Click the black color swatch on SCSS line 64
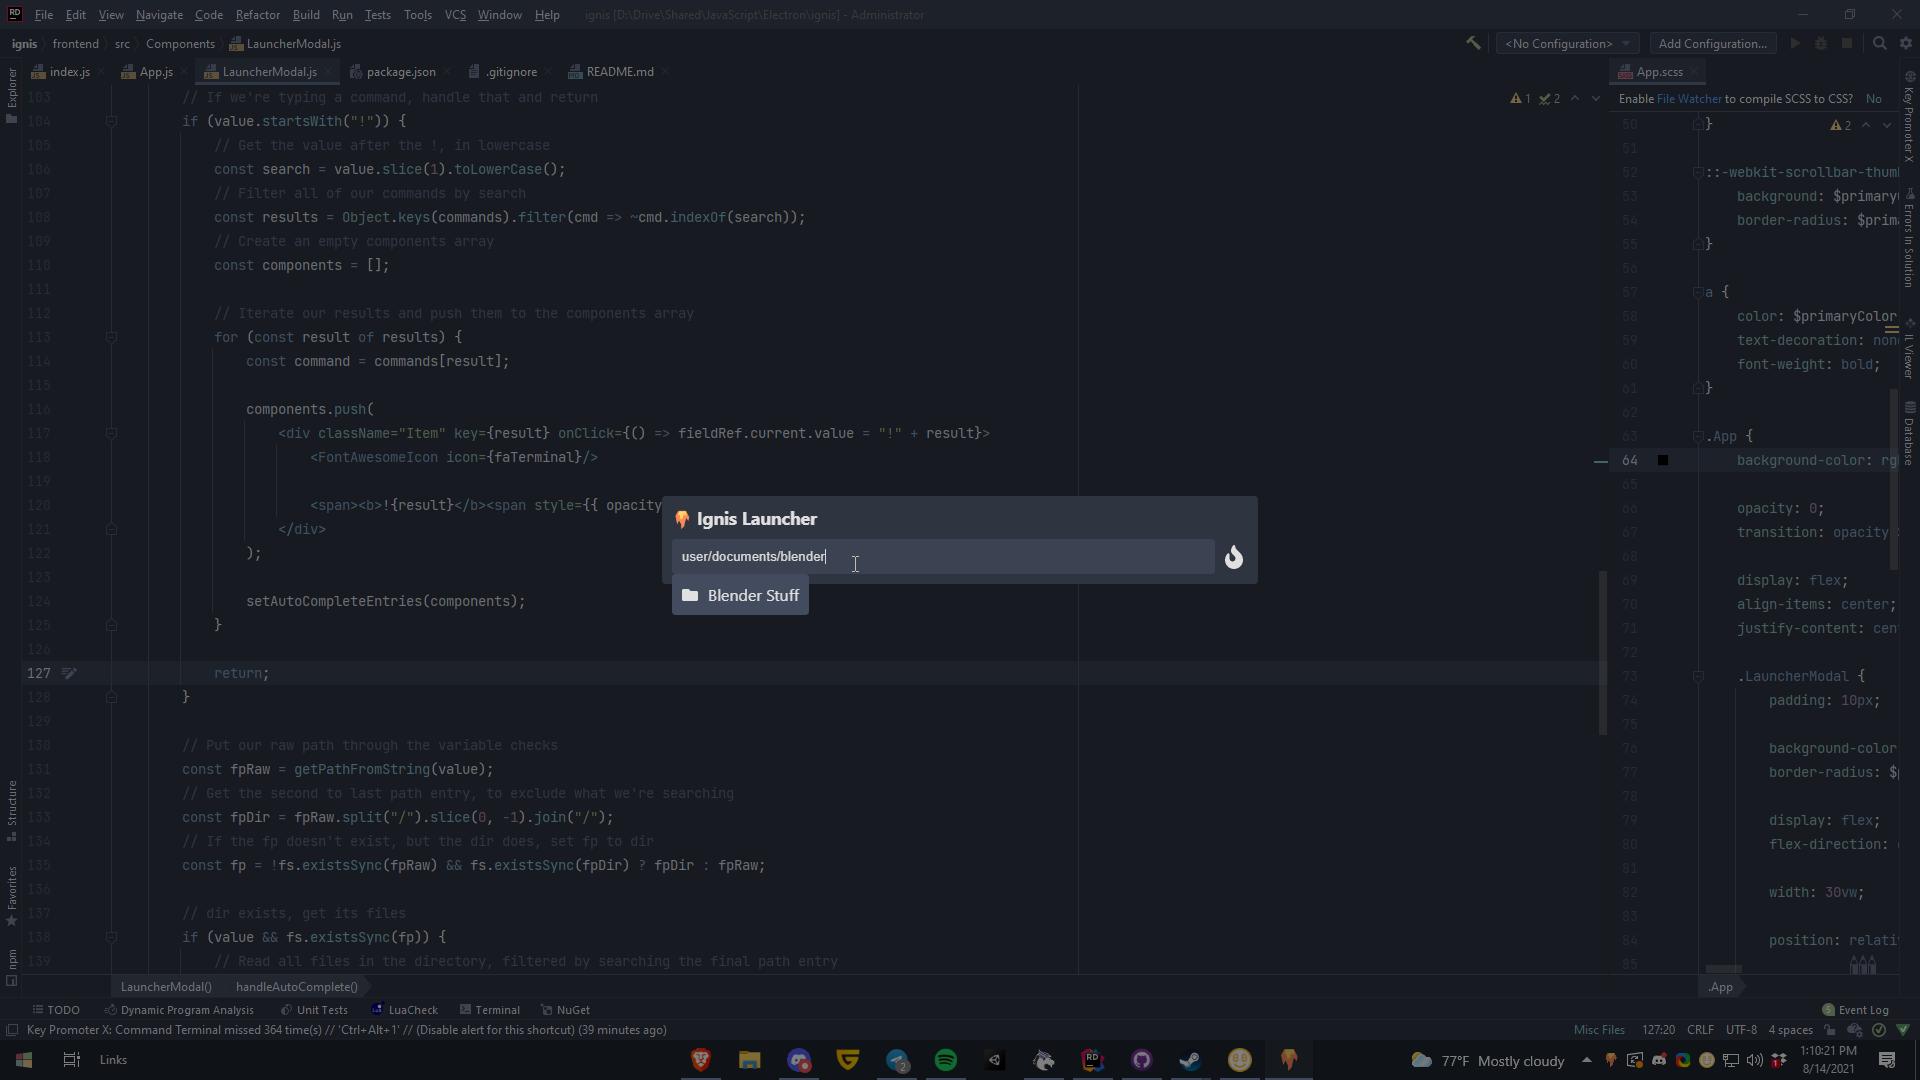 [1663, 460]
